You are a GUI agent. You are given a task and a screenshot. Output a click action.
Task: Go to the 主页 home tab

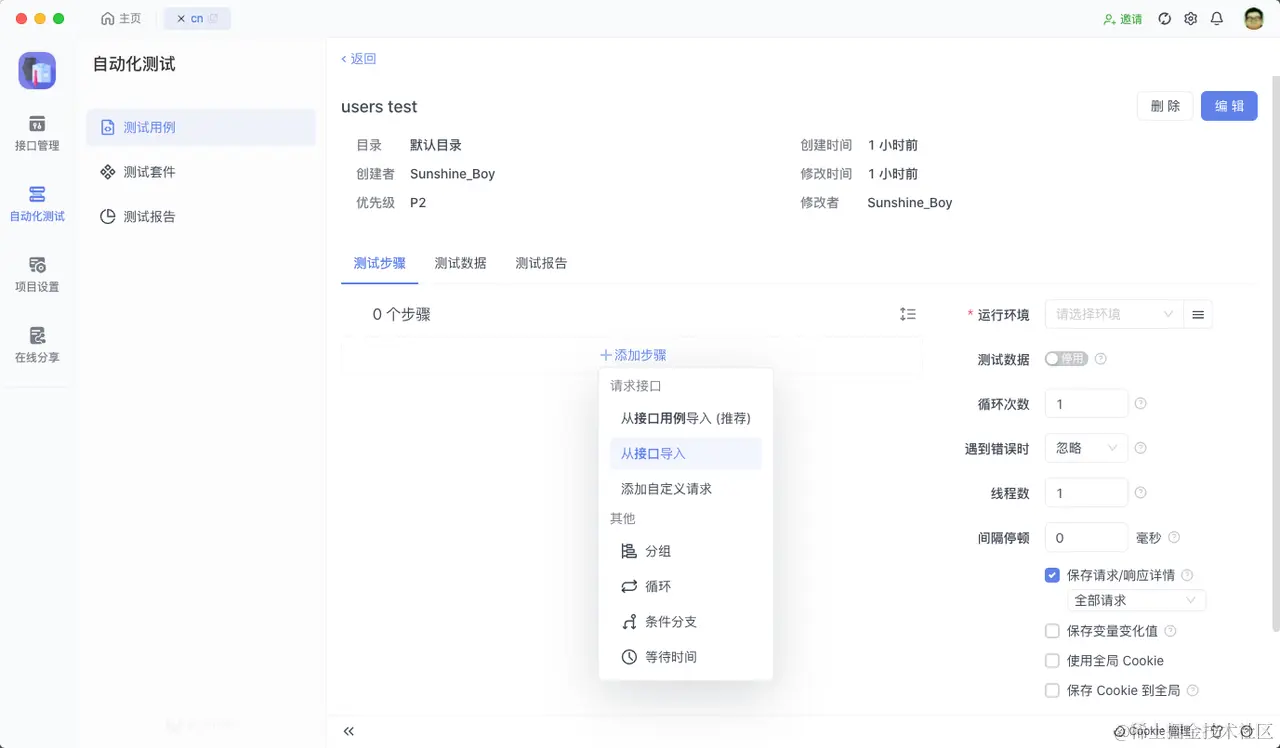(121, 19)
